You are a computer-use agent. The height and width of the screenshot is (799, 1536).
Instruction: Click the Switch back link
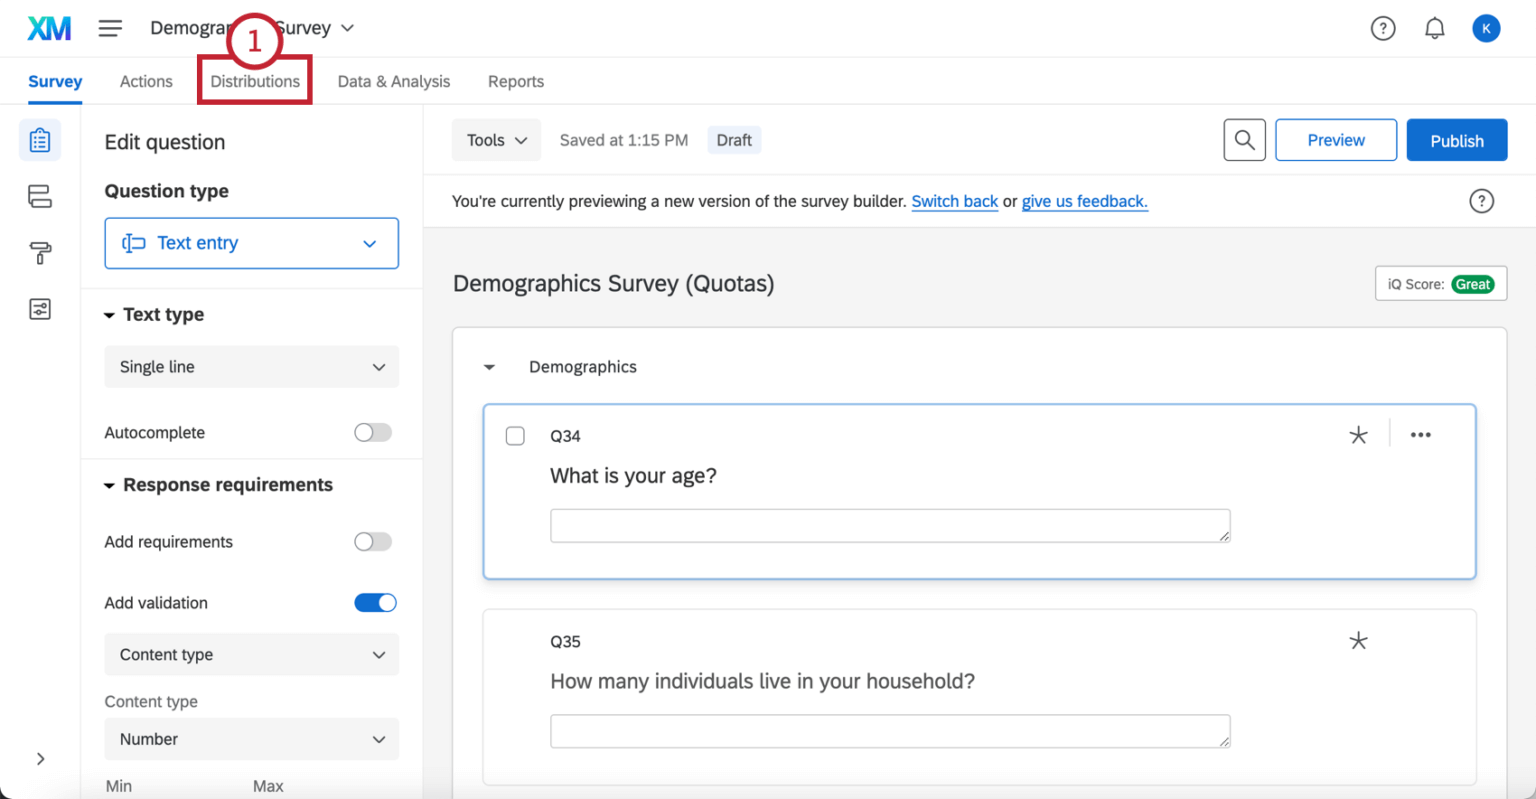(954, 201)
